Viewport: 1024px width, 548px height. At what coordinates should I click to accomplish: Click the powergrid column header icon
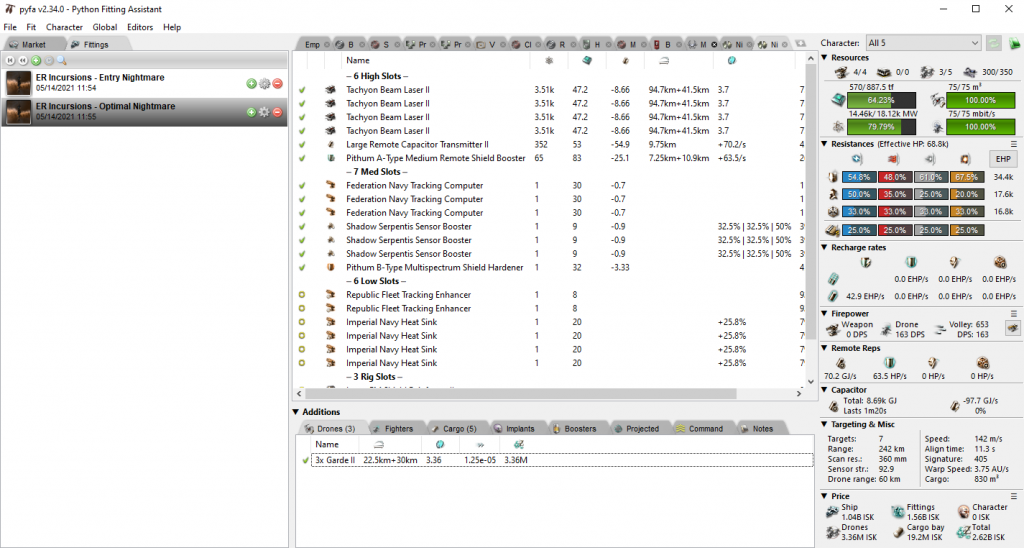[x=549, y=60]
